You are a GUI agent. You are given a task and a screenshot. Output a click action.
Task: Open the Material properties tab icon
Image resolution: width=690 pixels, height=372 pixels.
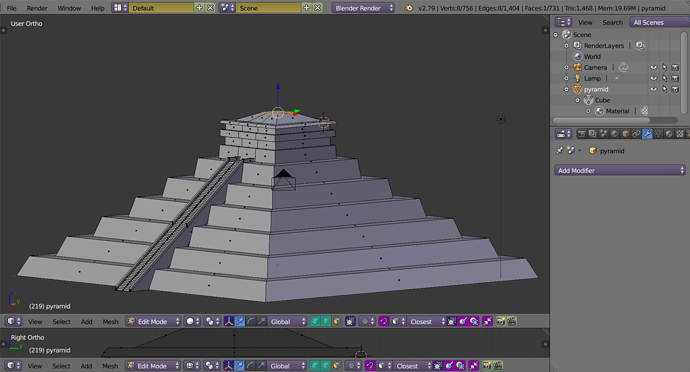669,134
